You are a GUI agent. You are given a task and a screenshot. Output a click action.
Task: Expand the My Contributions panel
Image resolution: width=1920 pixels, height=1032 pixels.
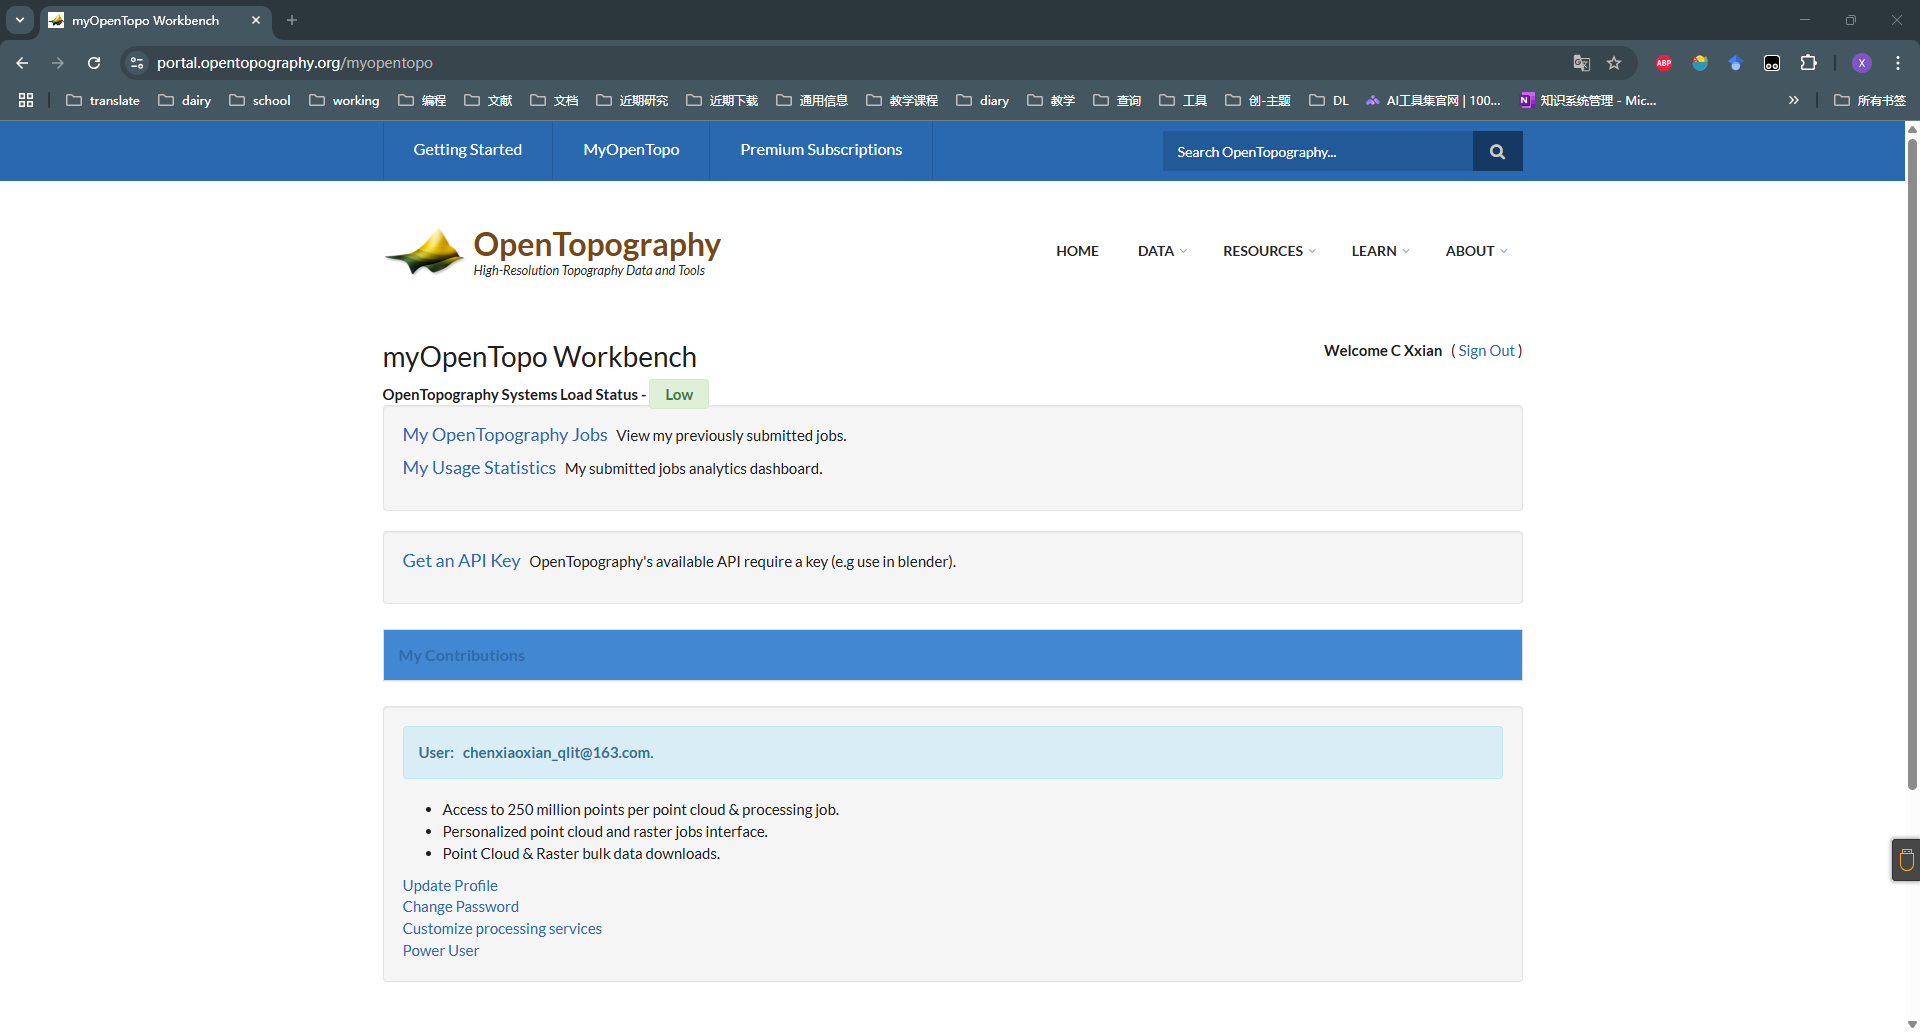952,655
